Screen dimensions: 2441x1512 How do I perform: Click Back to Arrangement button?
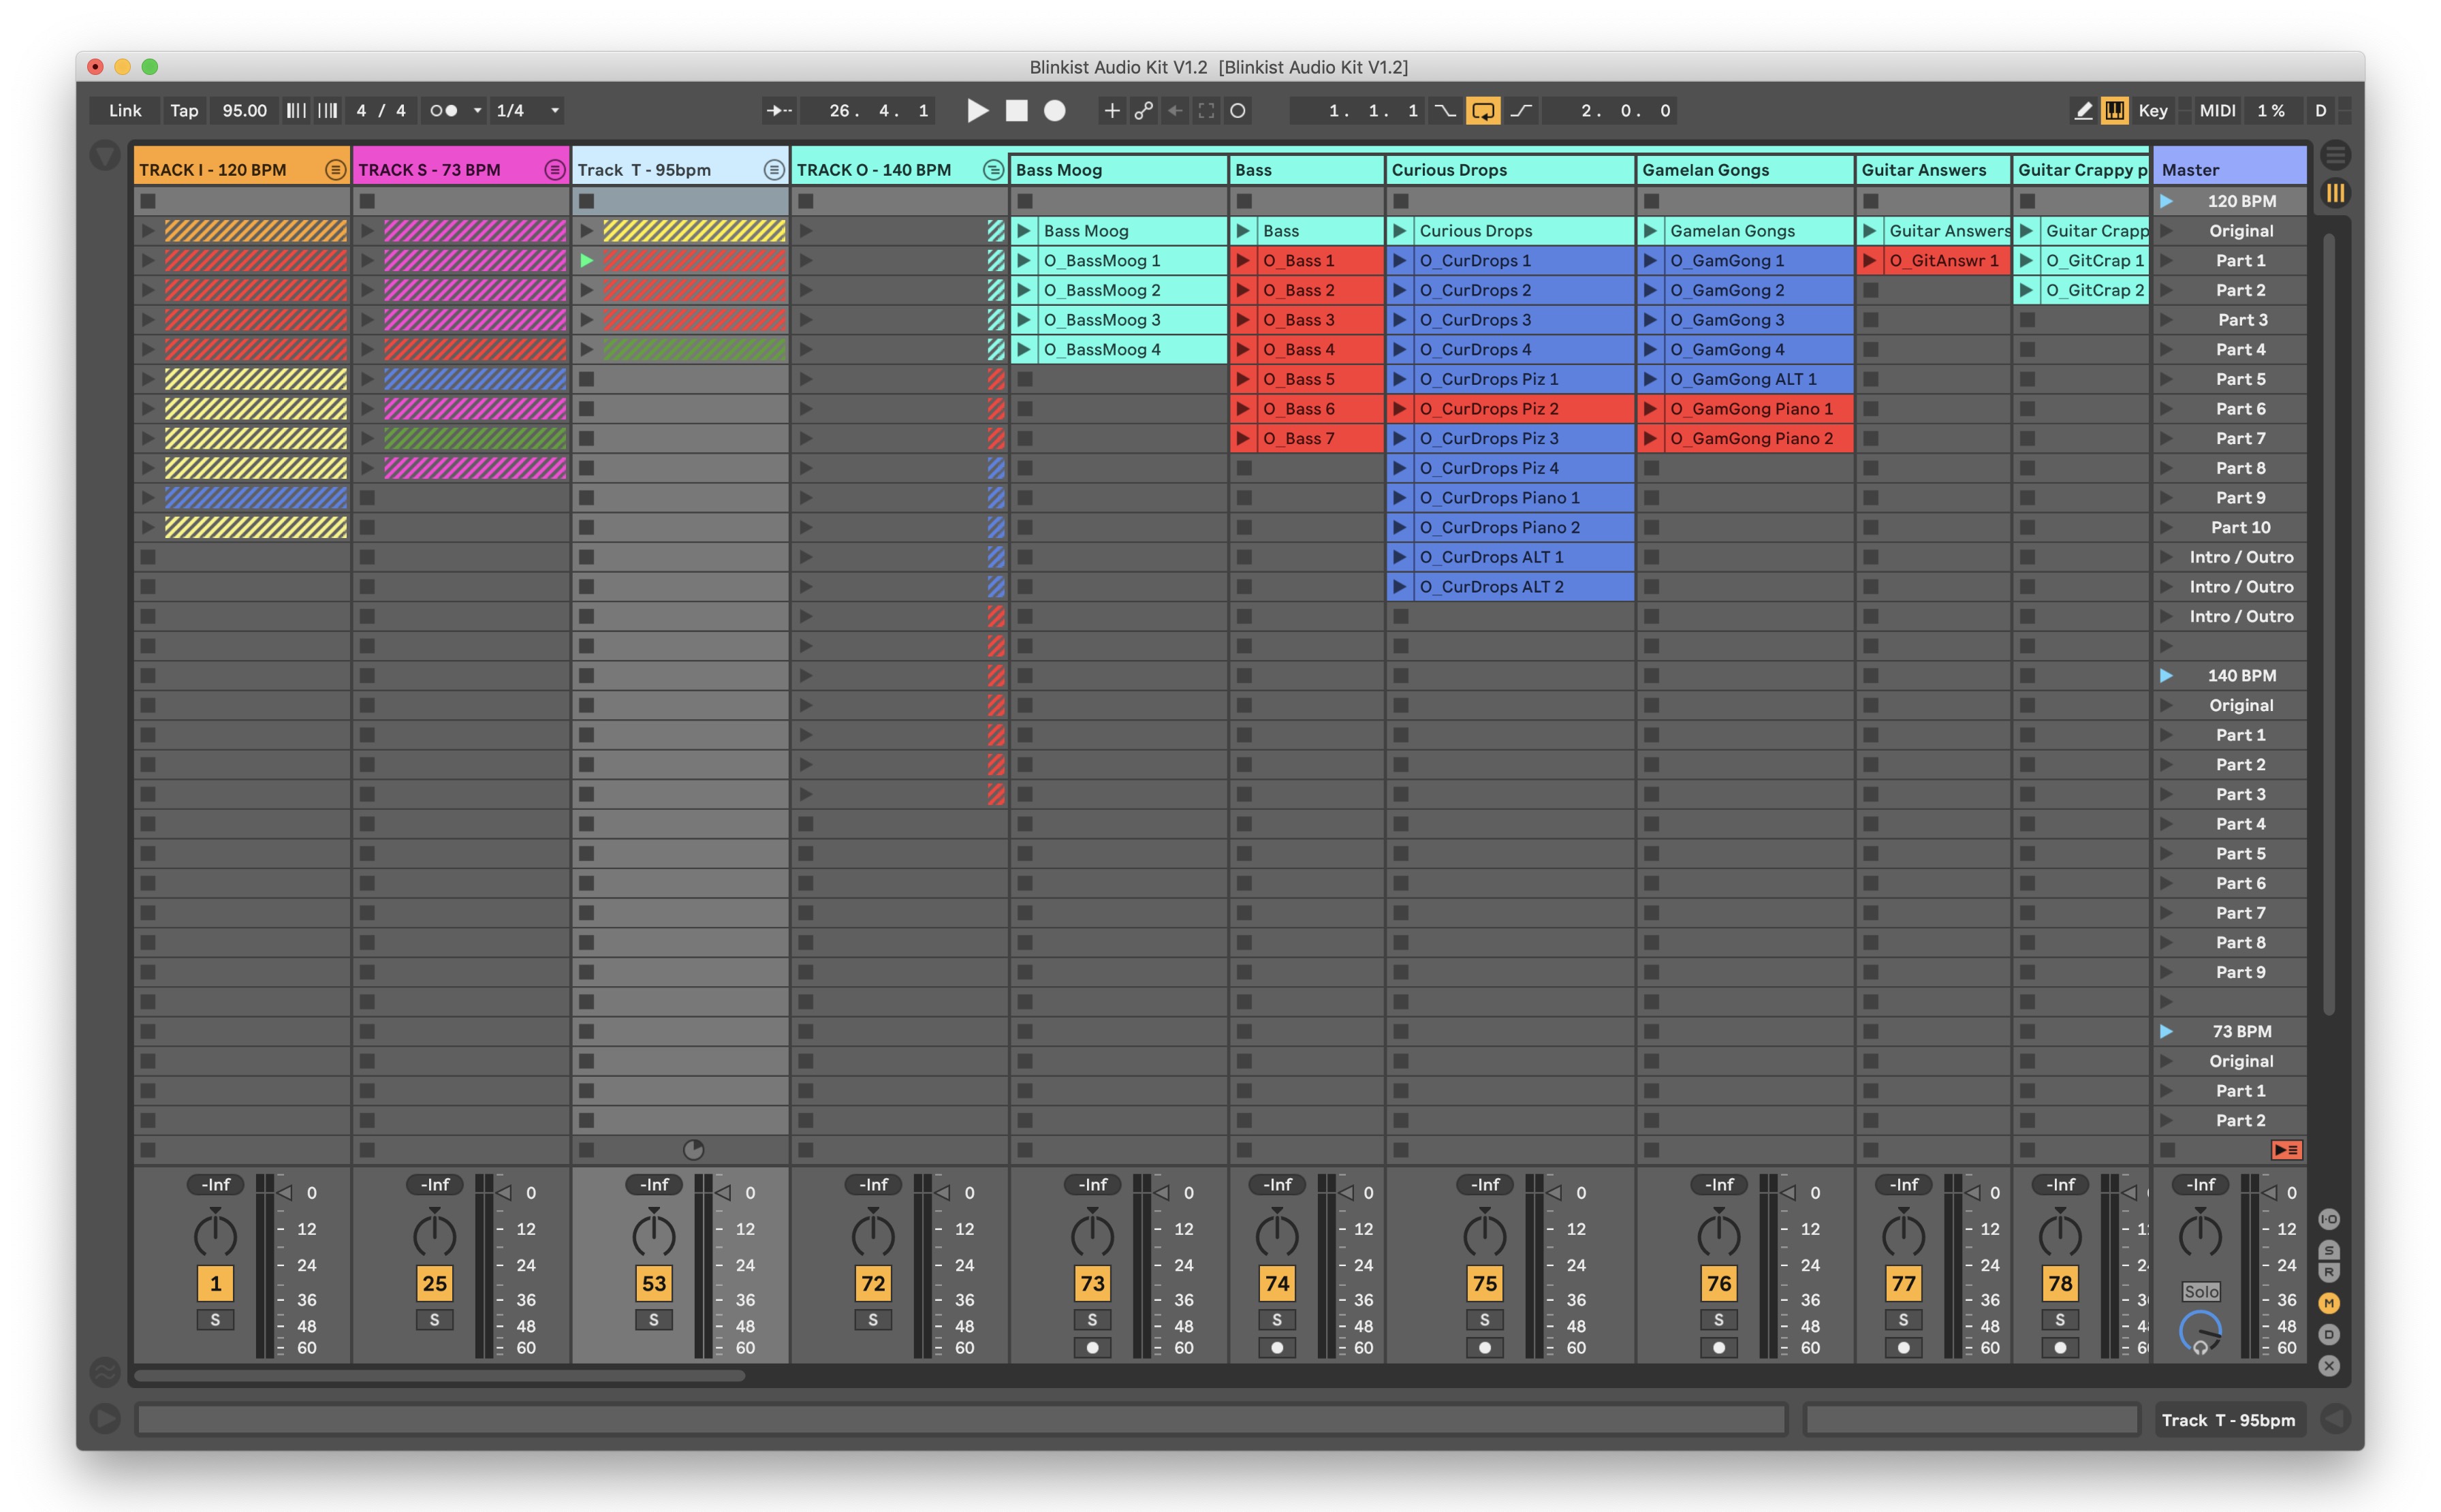click(2286, 1150)
